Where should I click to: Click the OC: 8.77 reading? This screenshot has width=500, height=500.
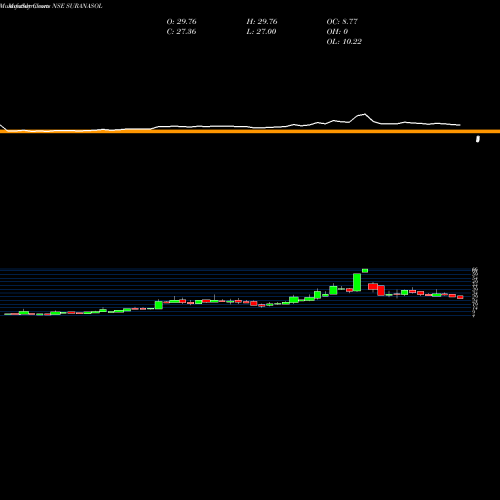342,22
